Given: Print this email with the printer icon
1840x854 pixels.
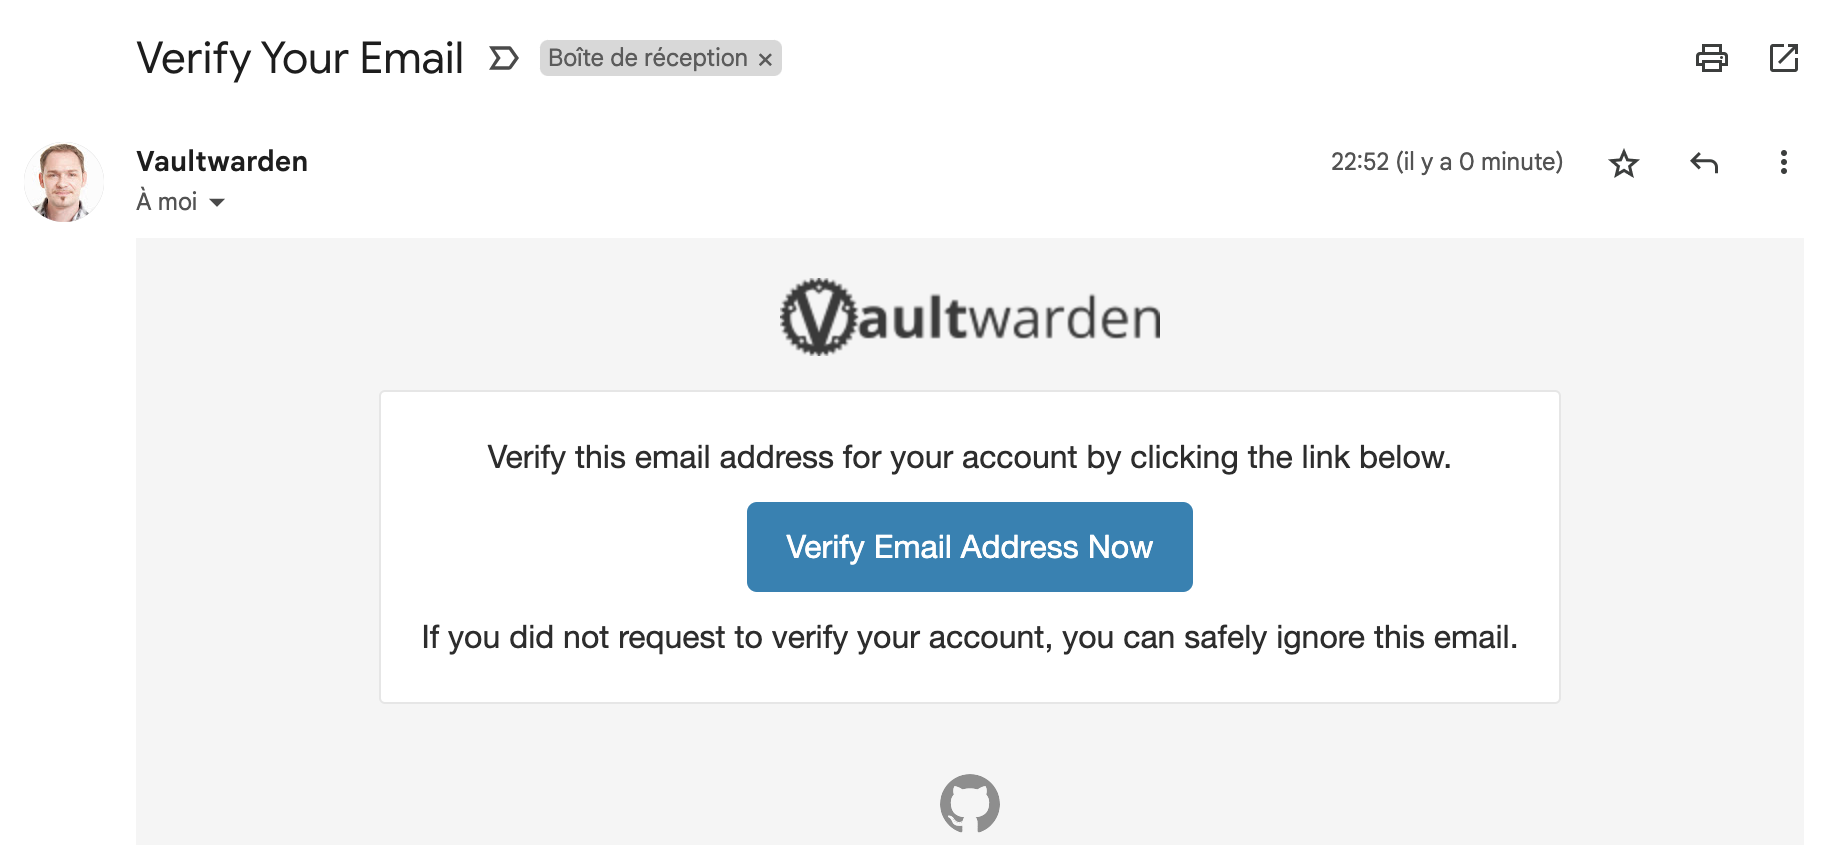Looking at the screenshot, I should tap(1711, 58).
